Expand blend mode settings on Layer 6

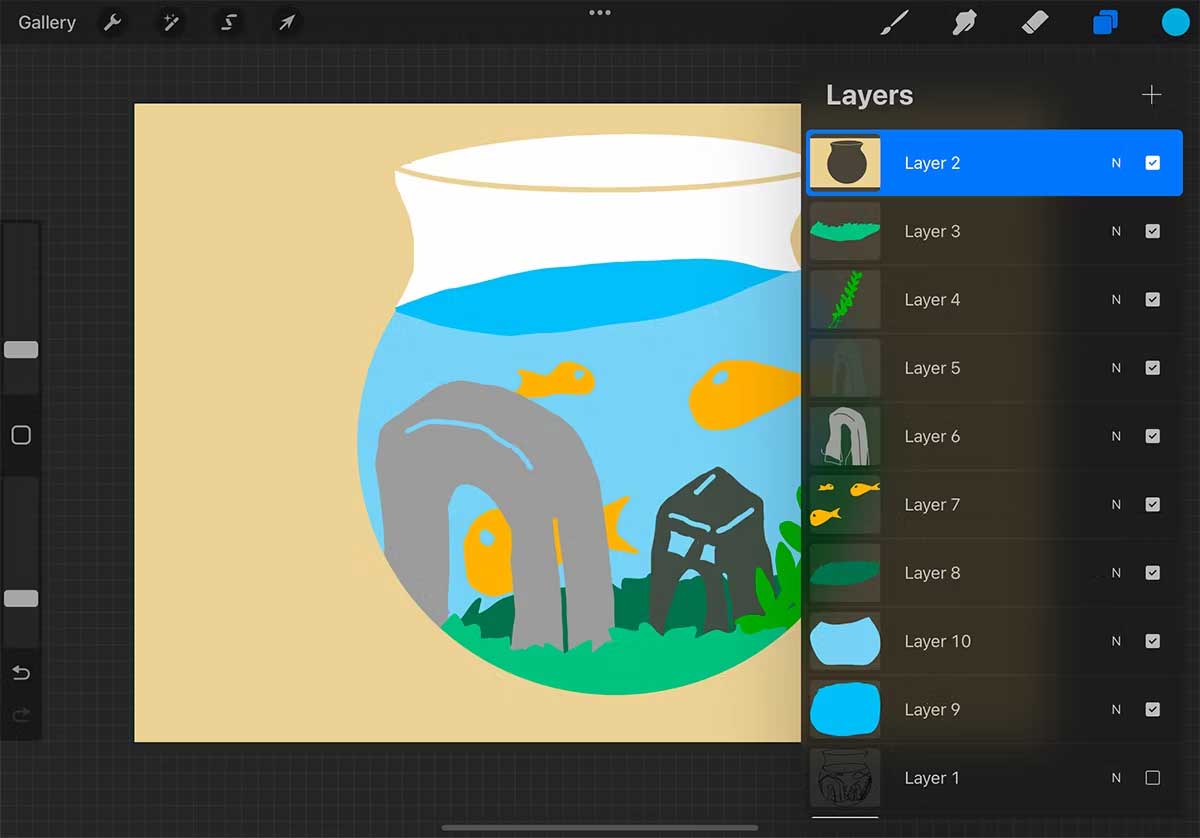1116,436
